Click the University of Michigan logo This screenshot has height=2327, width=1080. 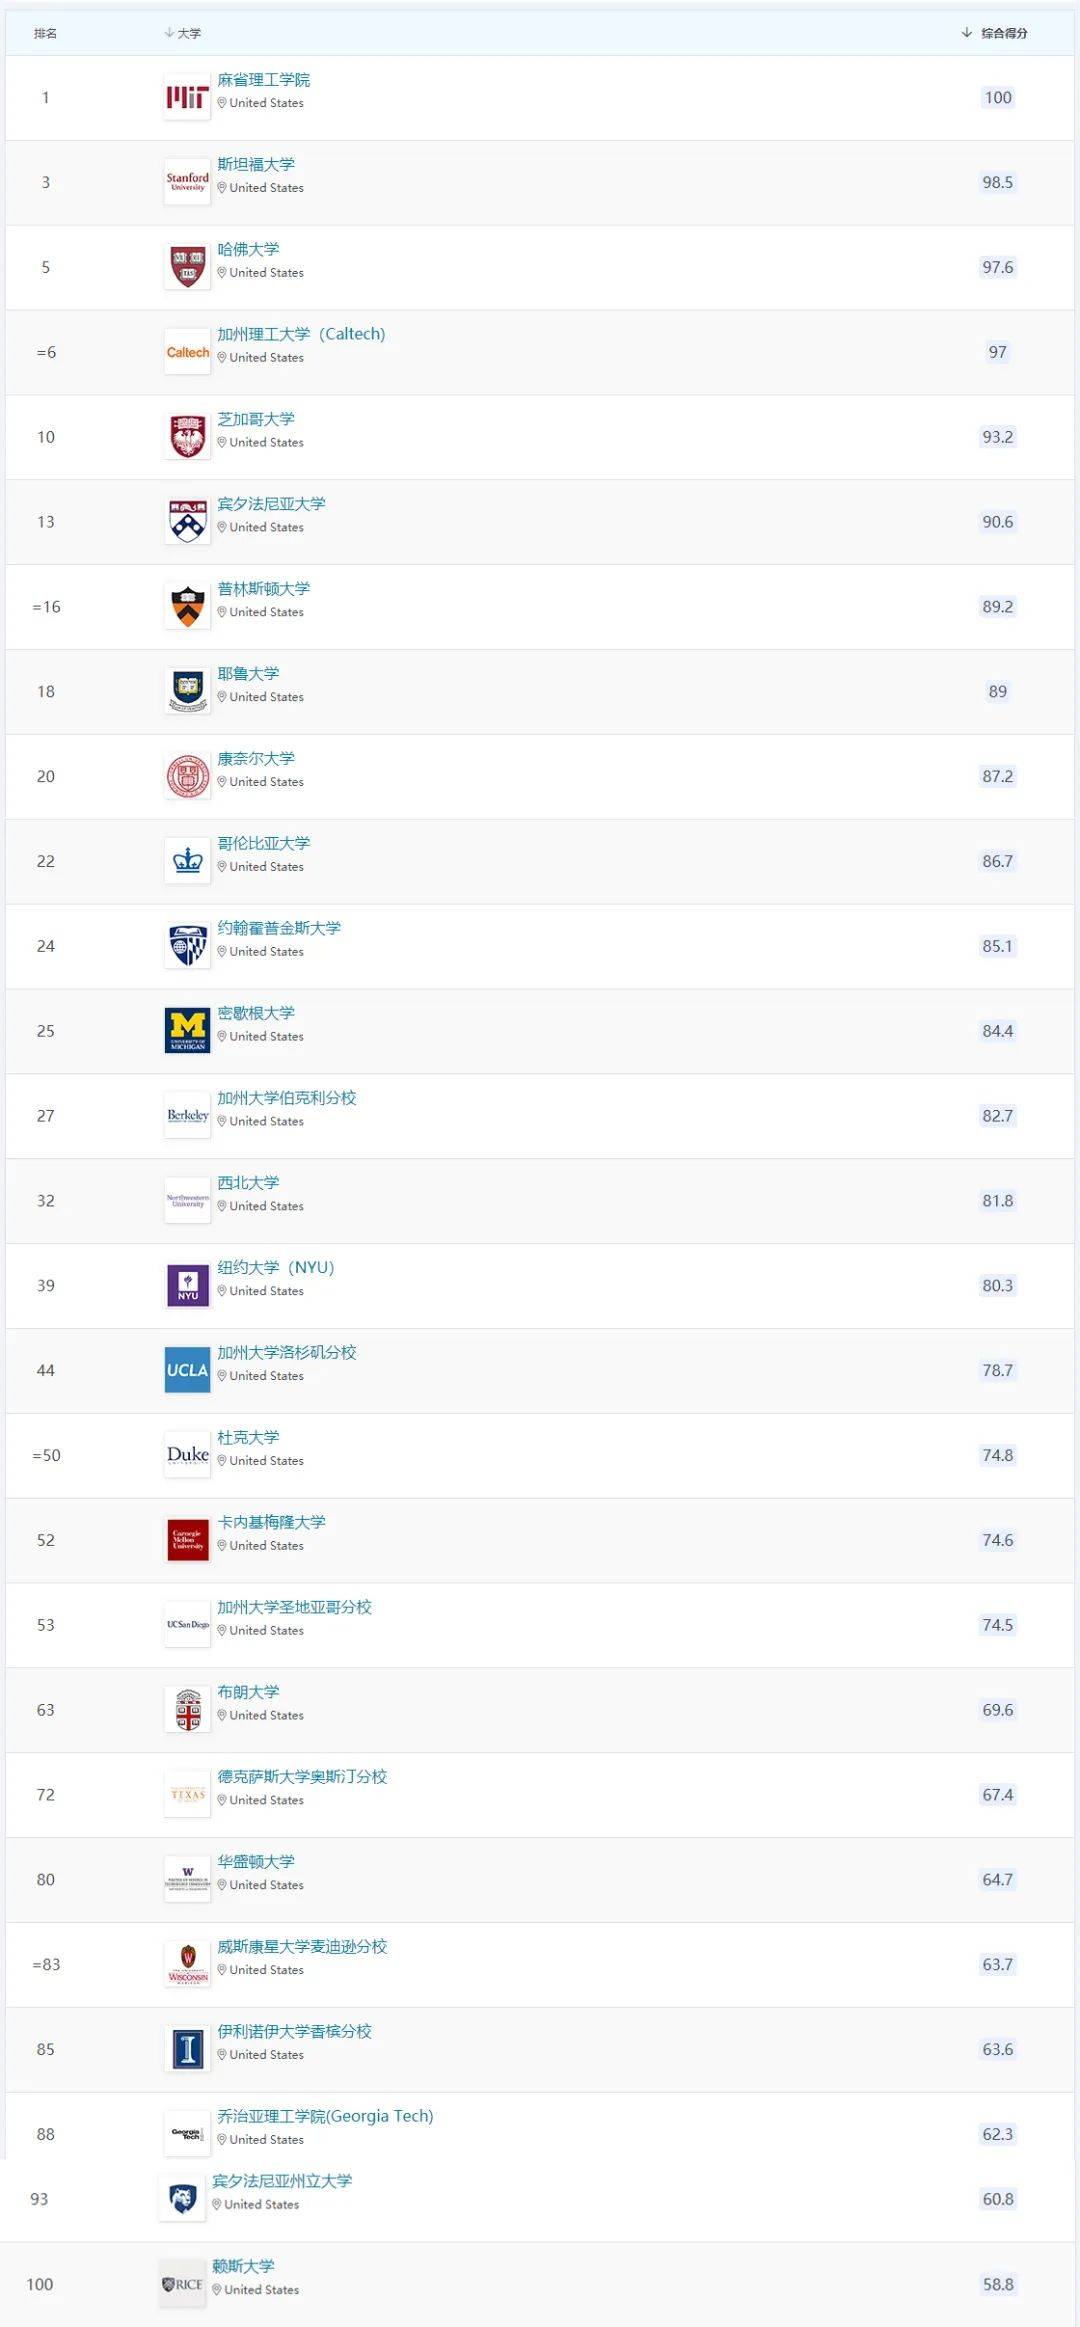click(x=187, y=1031)
